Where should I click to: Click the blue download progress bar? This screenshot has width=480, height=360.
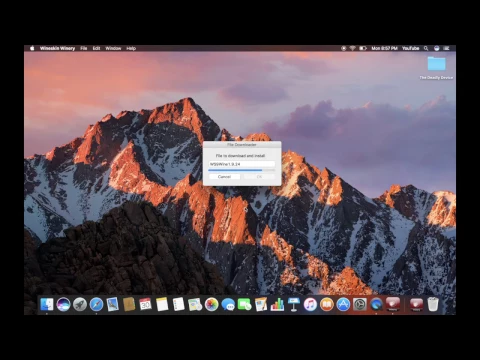[x=242, y=170]
